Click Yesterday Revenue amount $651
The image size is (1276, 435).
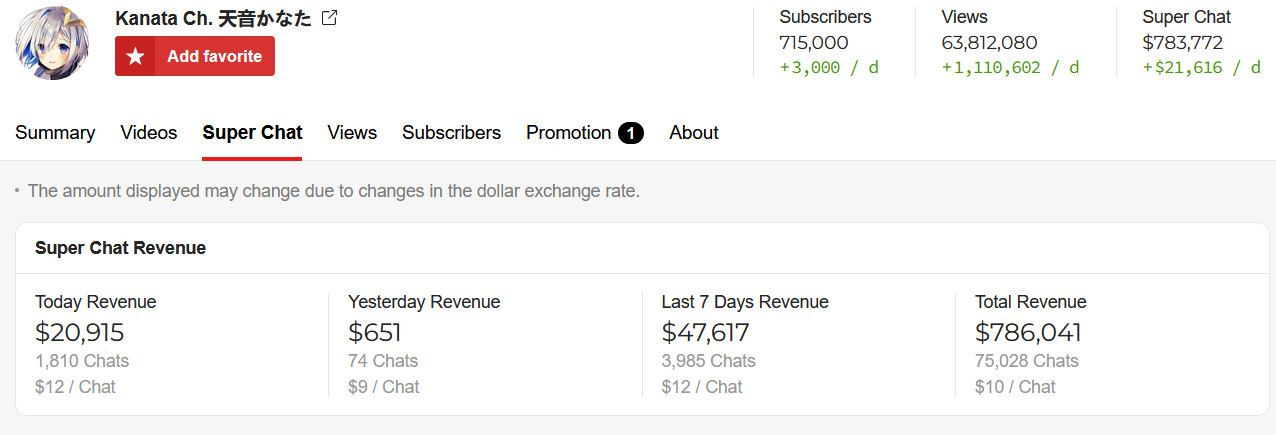(x=375, y=332)
